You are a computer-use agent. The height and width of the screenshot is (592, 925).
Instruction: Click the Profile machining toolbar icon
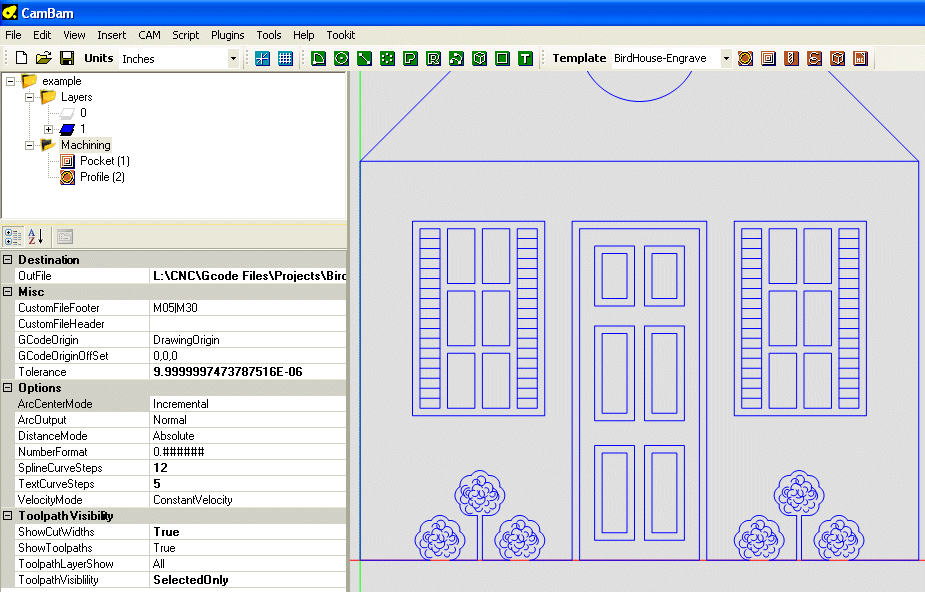pos(745,59)
